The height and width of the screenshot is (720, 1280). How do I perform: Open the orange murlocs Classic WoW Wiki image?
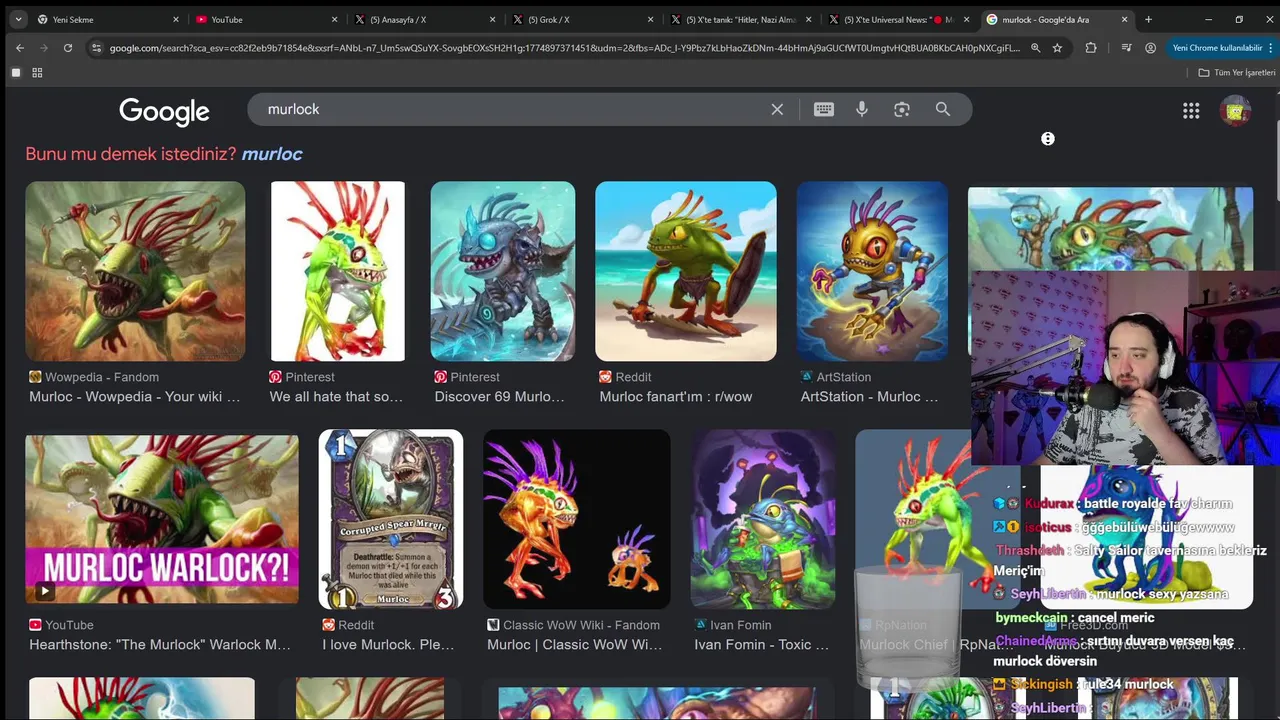[x=577, y=519]
